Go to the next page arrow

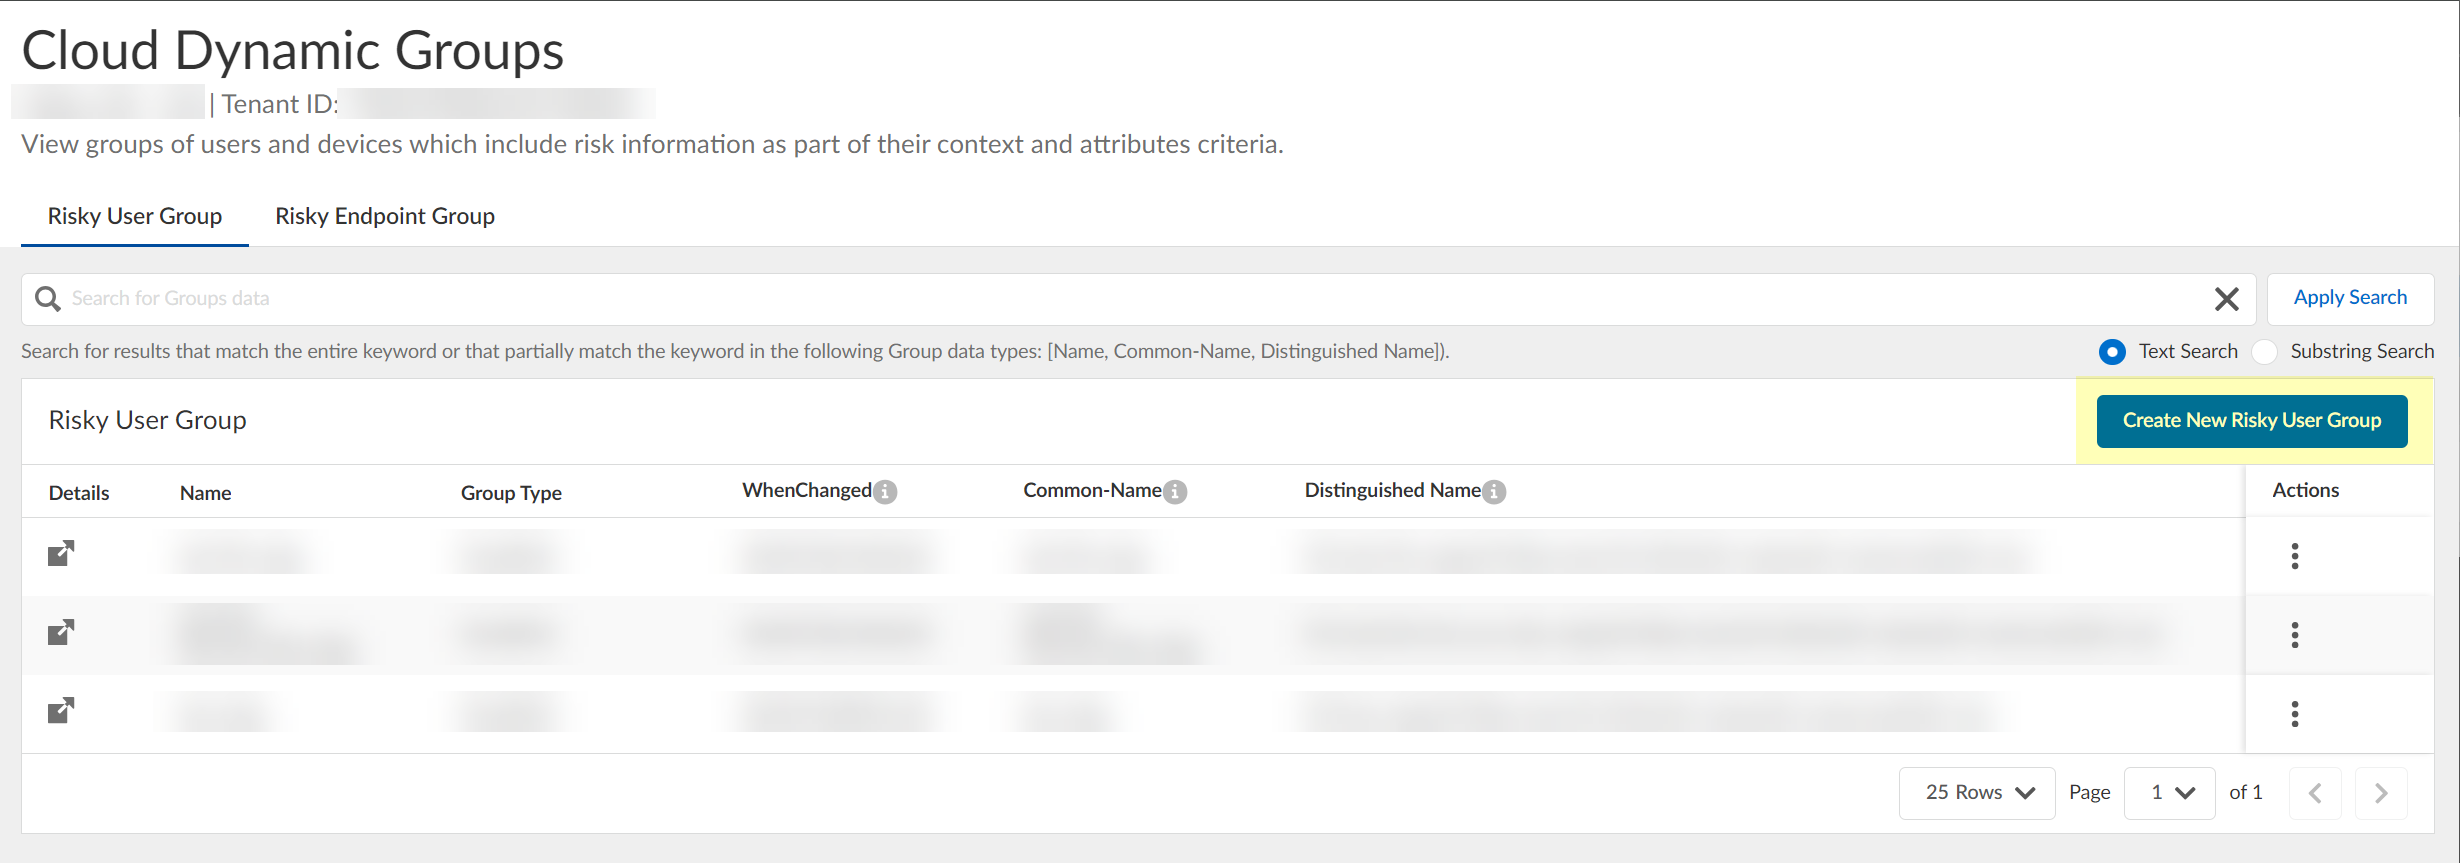(x=2381, y=793)
